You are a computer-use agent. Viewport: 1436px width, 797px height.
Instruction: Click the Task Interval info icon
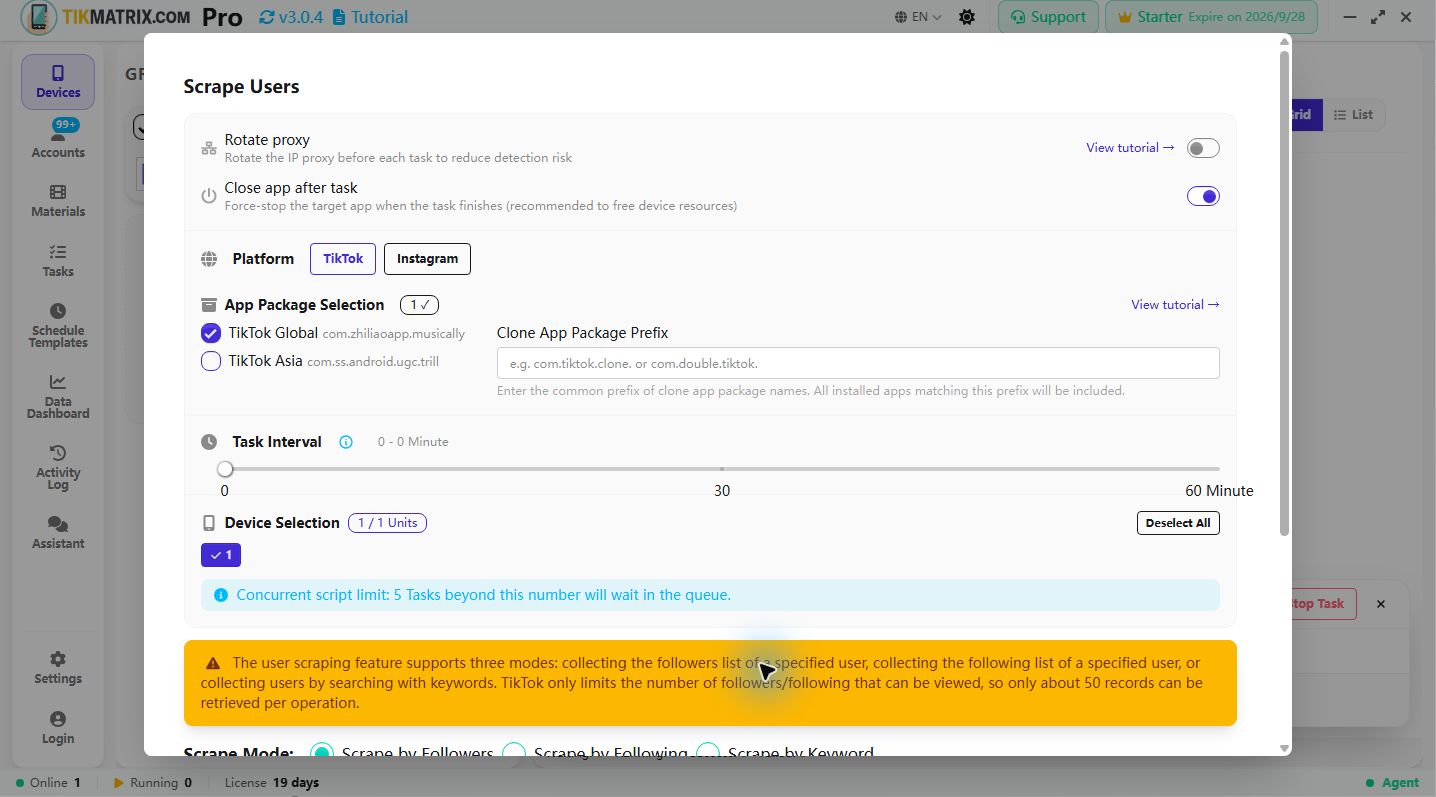346,442
